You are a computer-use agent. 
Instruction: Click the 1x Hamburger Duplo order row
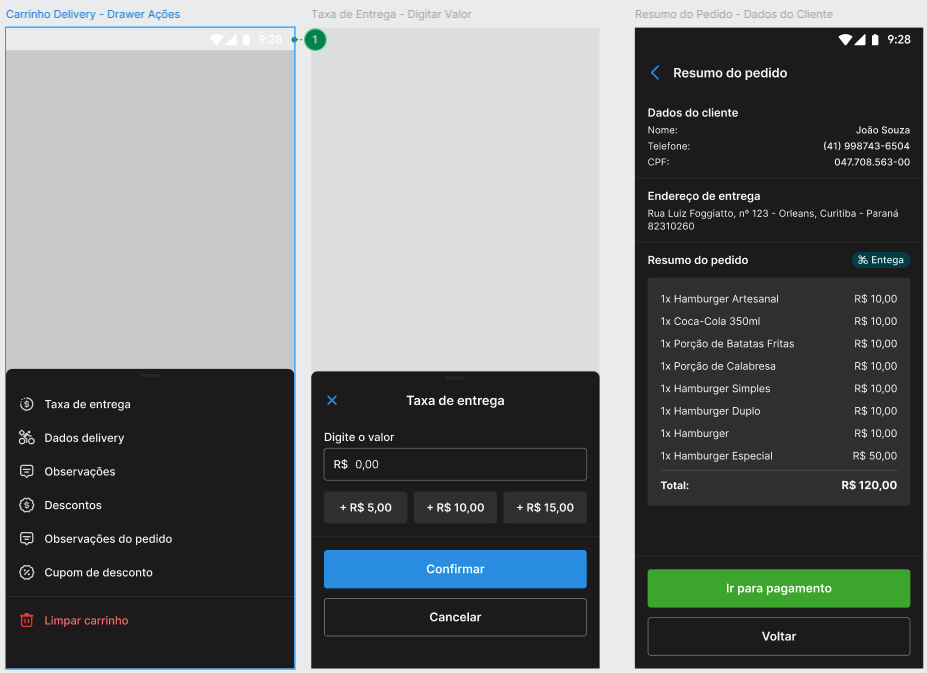[779, 411]
